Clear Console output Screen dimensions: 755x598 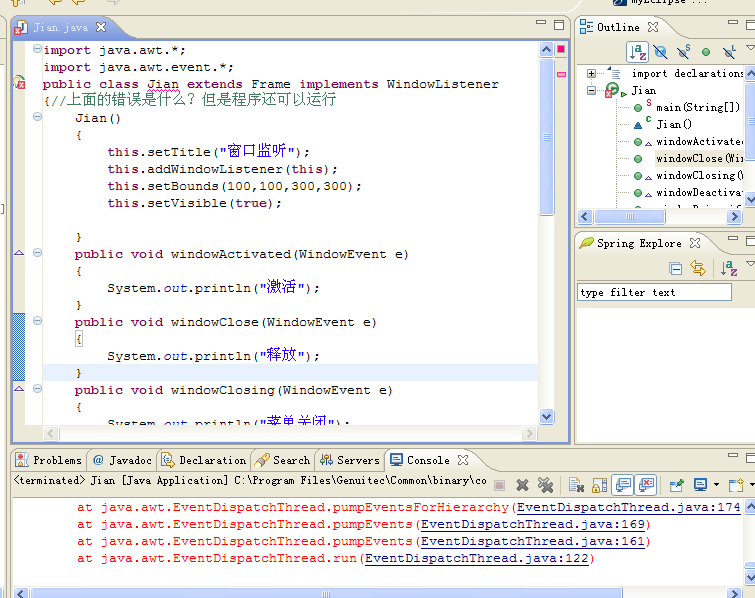coord(576,485)
